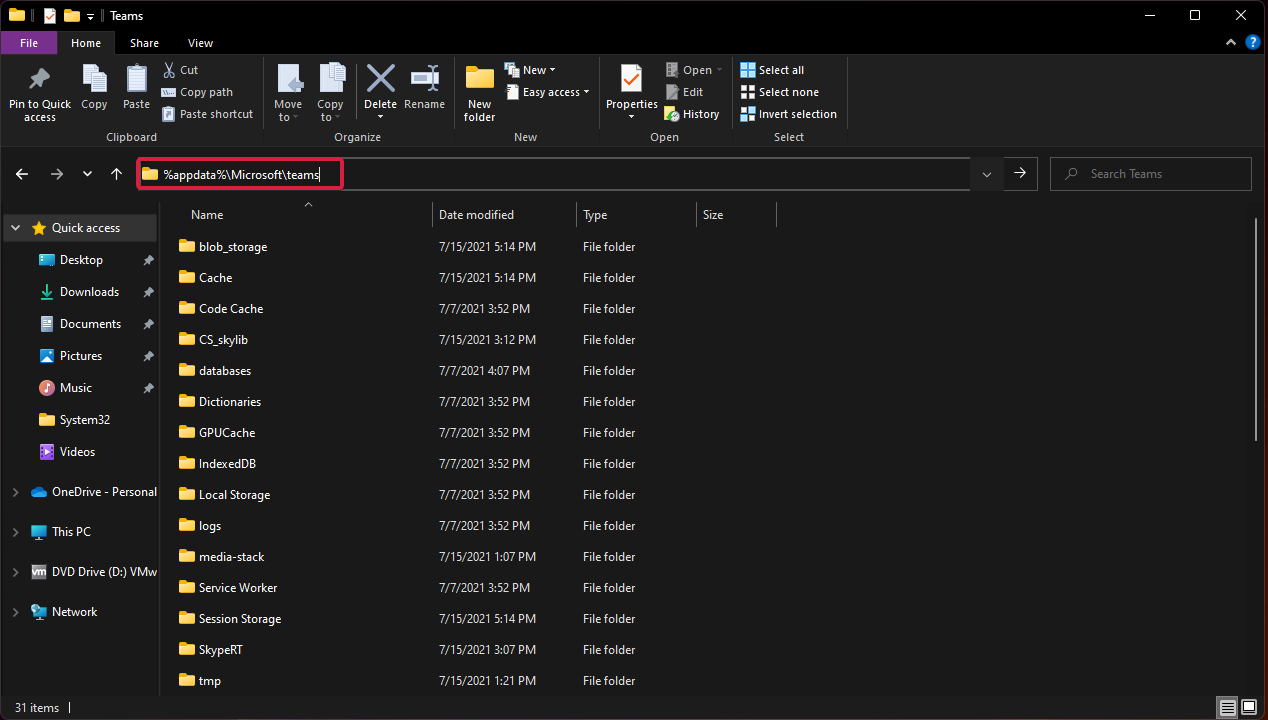The image size is (1268, 720).
Task: Open recent locations dropdown arrow
Action: click(x=87, y=174)
